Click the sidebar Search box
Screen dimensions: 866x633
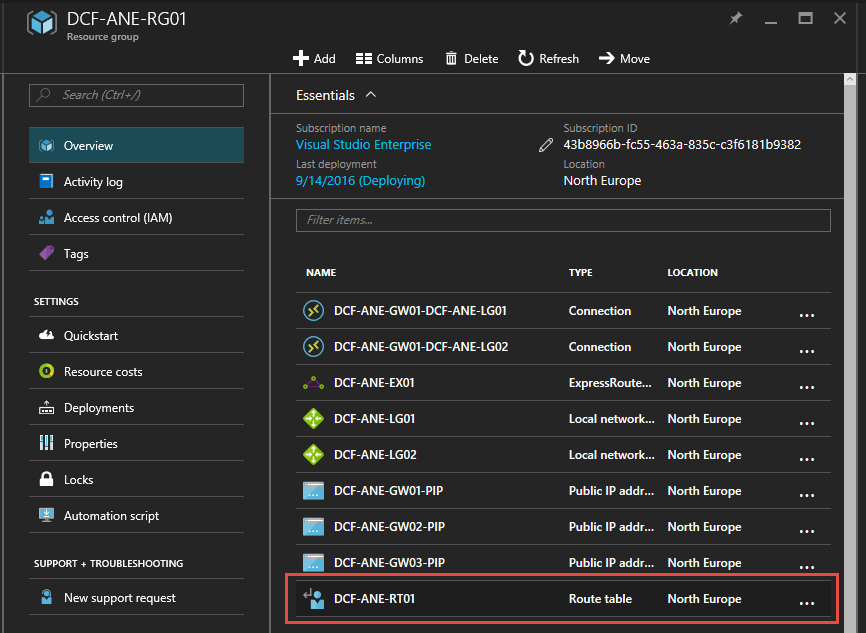point(137,95)
